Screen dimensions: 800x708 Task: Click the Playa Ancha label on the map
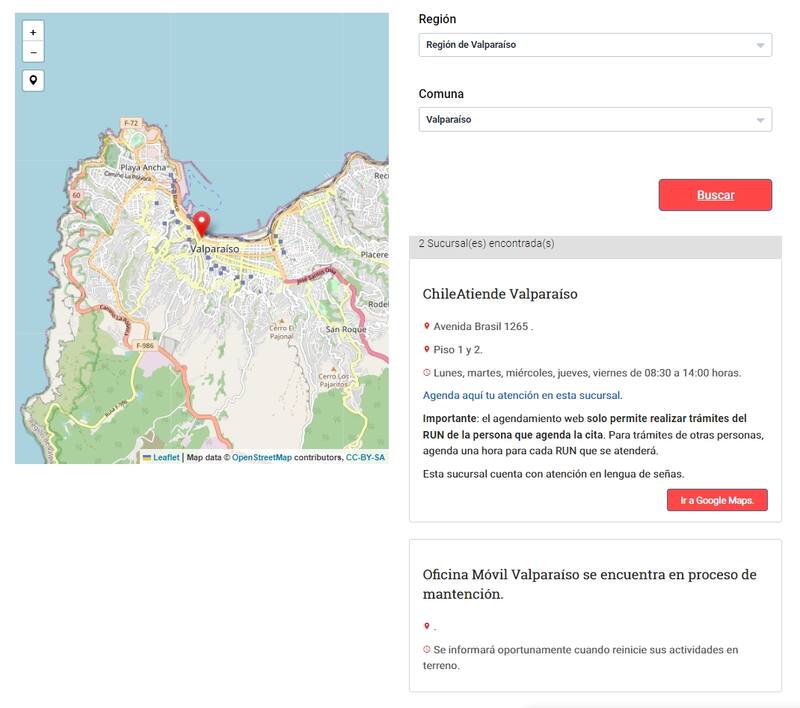144,167
